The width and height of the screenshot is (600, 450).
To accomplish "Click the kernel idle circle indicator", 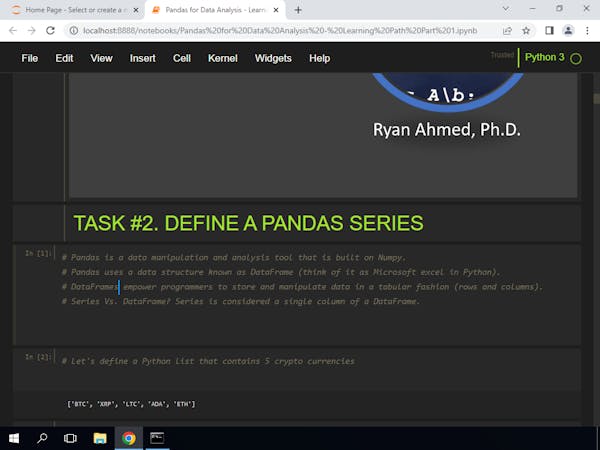I will click(576, 59).
